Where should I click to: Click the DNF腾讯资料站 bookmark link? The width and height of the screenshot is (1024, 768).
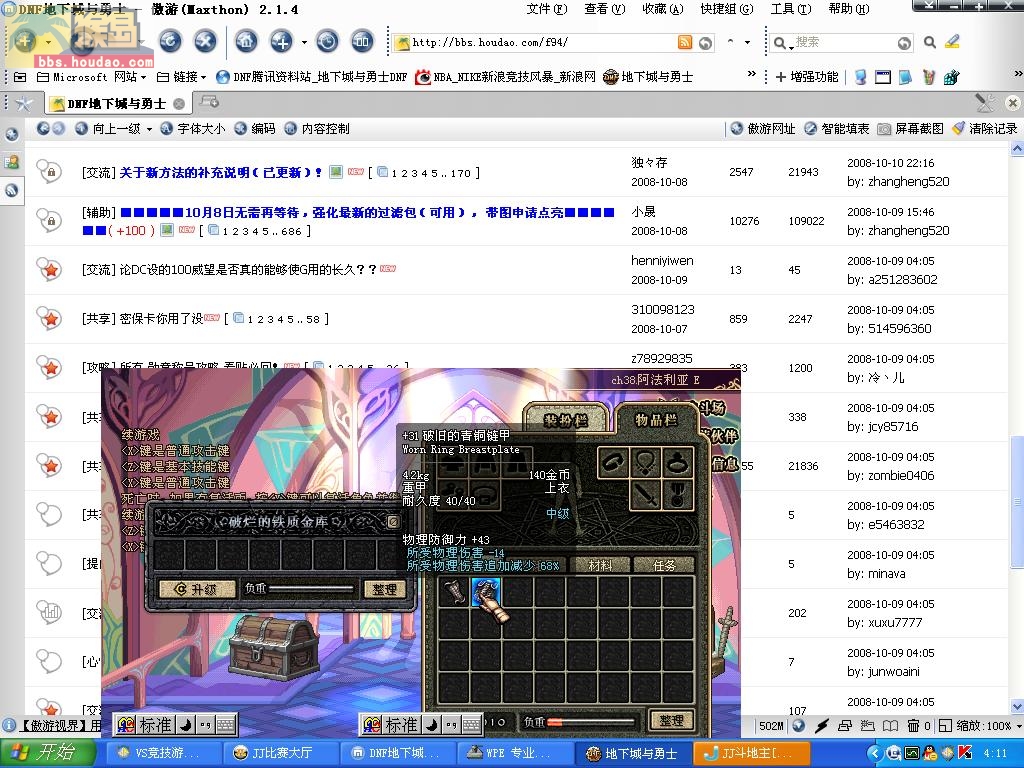pos(312,77)
